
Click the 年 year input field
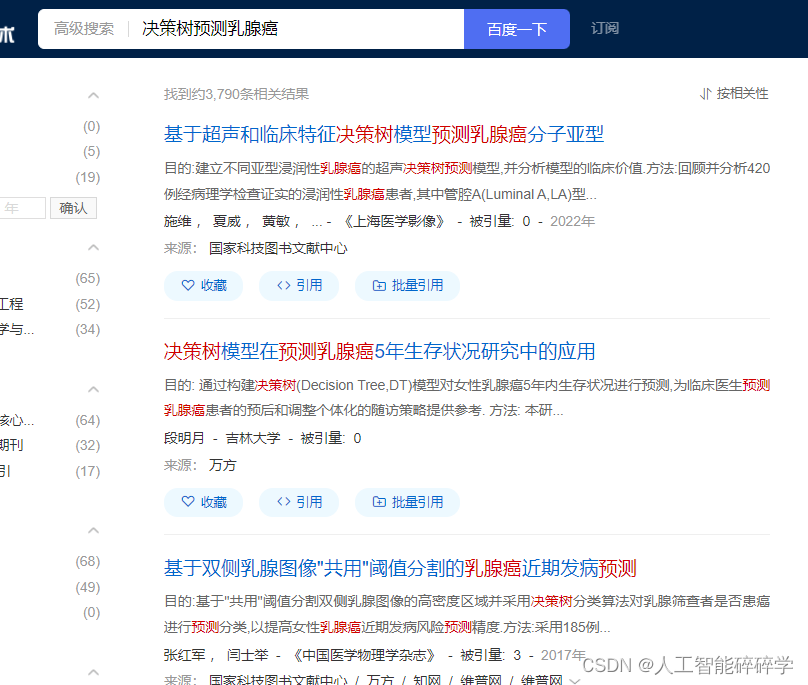pyautogui.click(x=22, y=208)
